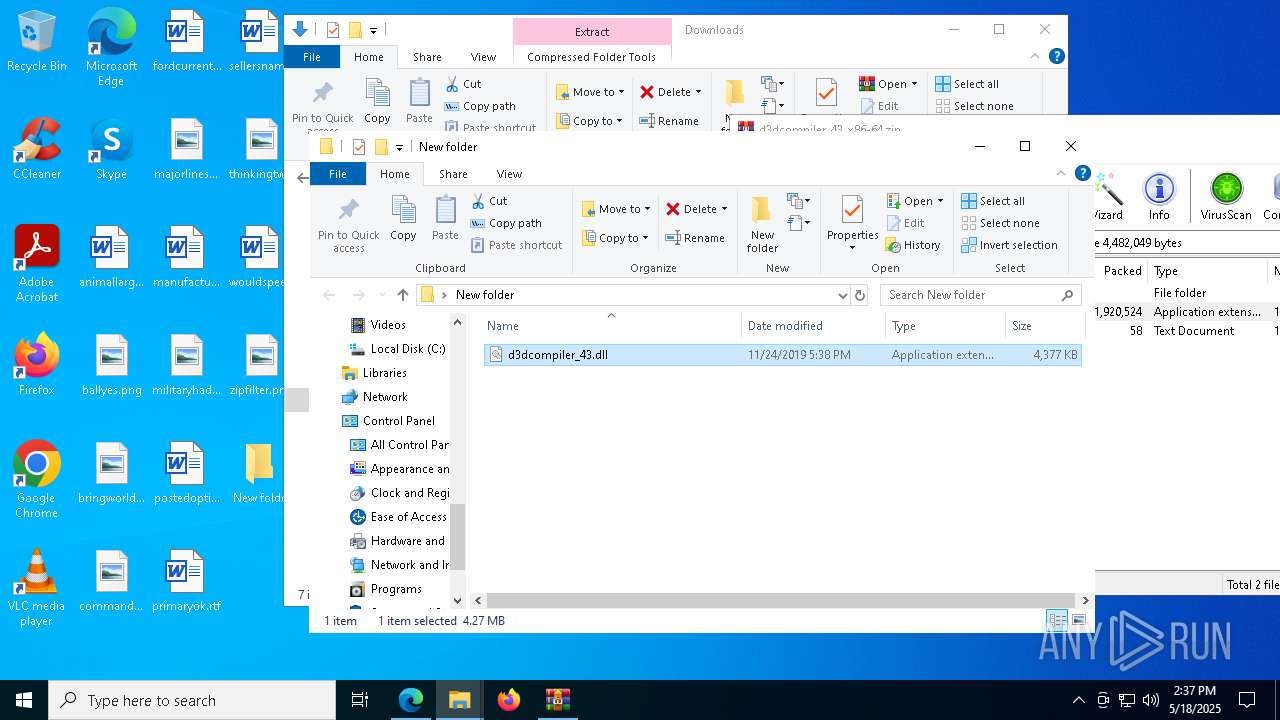Create a New folder via ribbon button
The width and height of the screenshot is (1280, 720).
tap(762, 224)
